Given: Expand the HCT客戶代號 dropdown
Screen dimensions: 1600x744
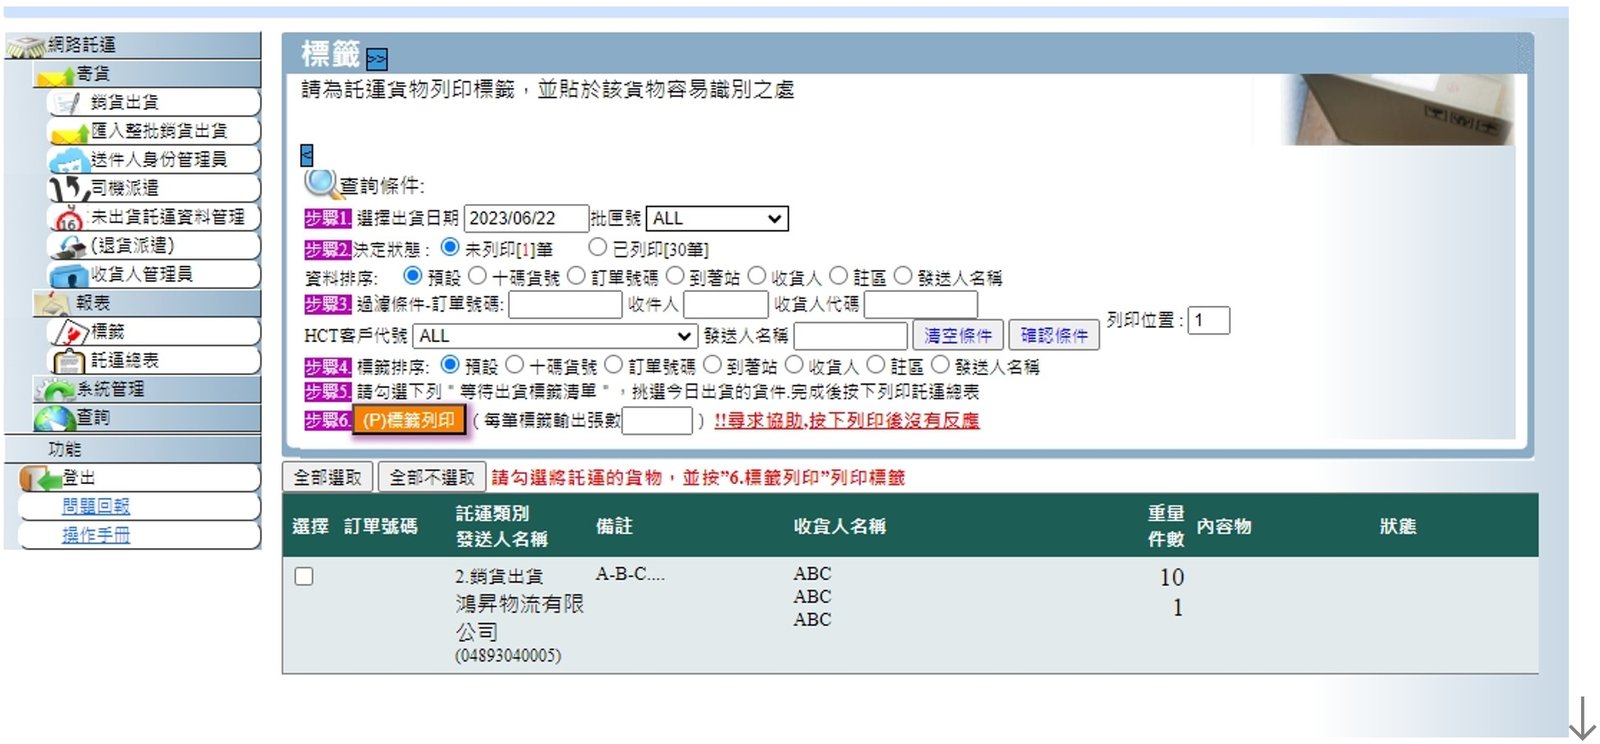Looking at the screenshot, I should tap(555, 336).
